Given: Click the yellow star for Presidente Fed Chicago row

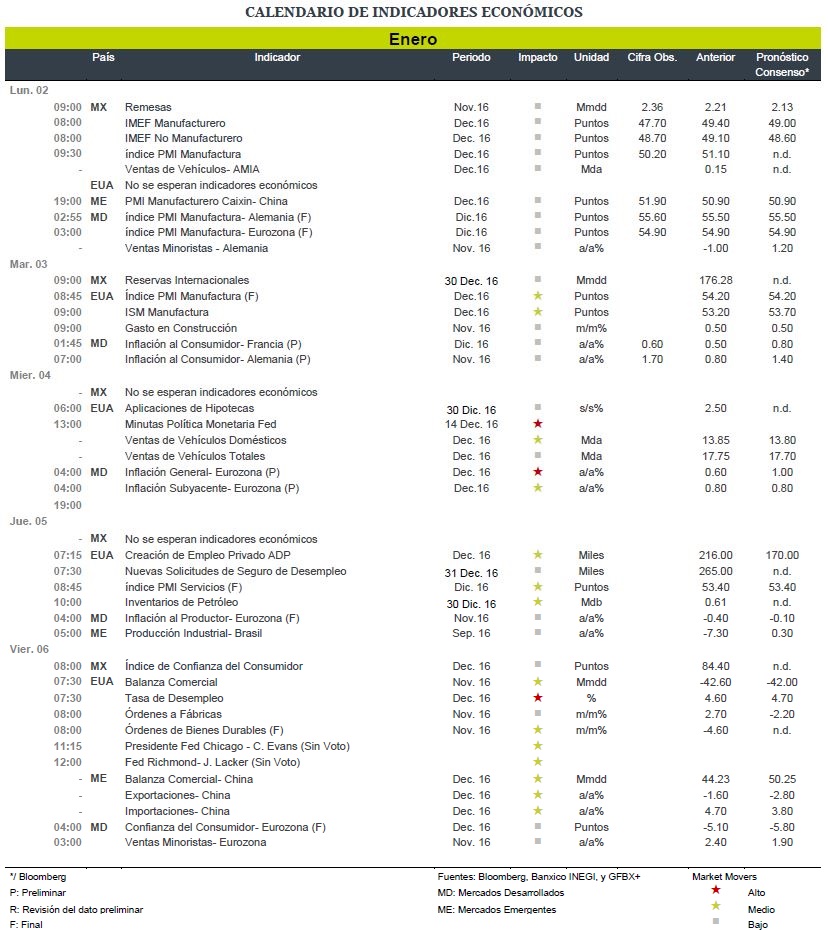Looking at the screenshot, I should point(537,746).
